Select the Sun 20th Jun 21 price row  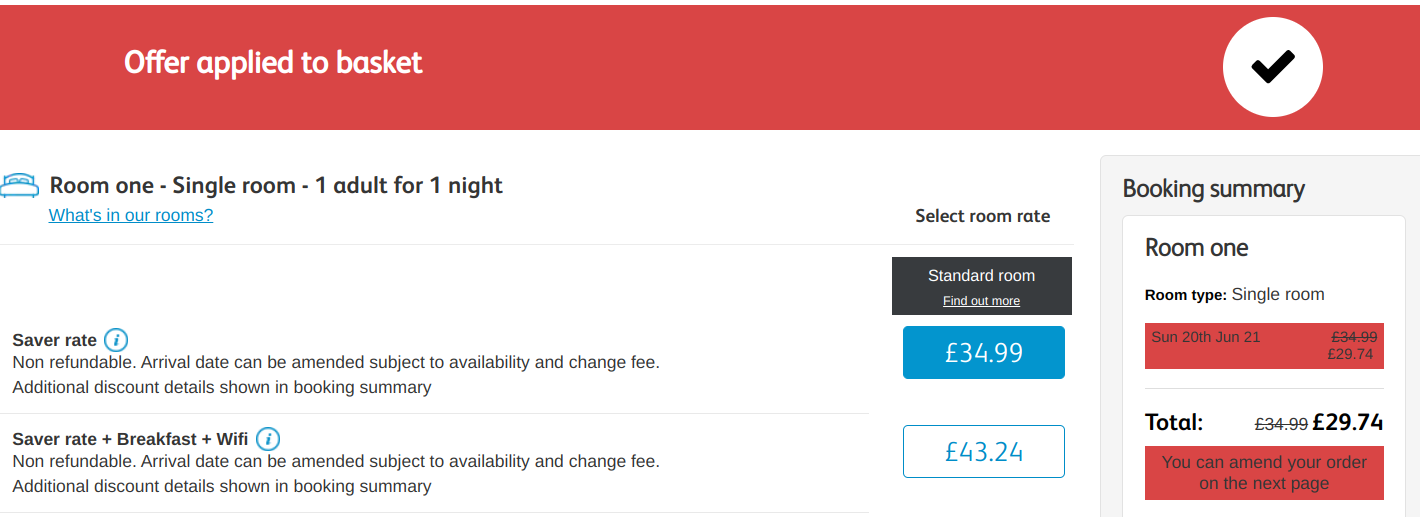[x=1263, y=345]
